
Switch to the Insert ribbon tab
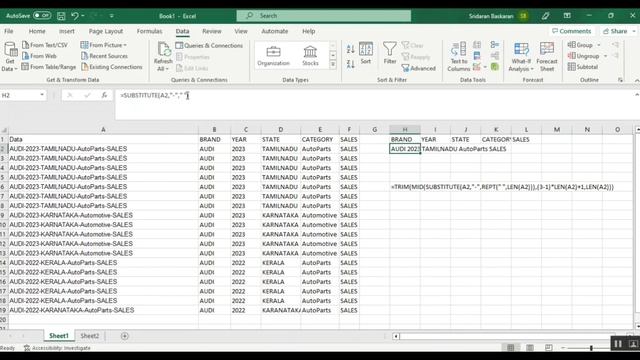pos(67,31)
